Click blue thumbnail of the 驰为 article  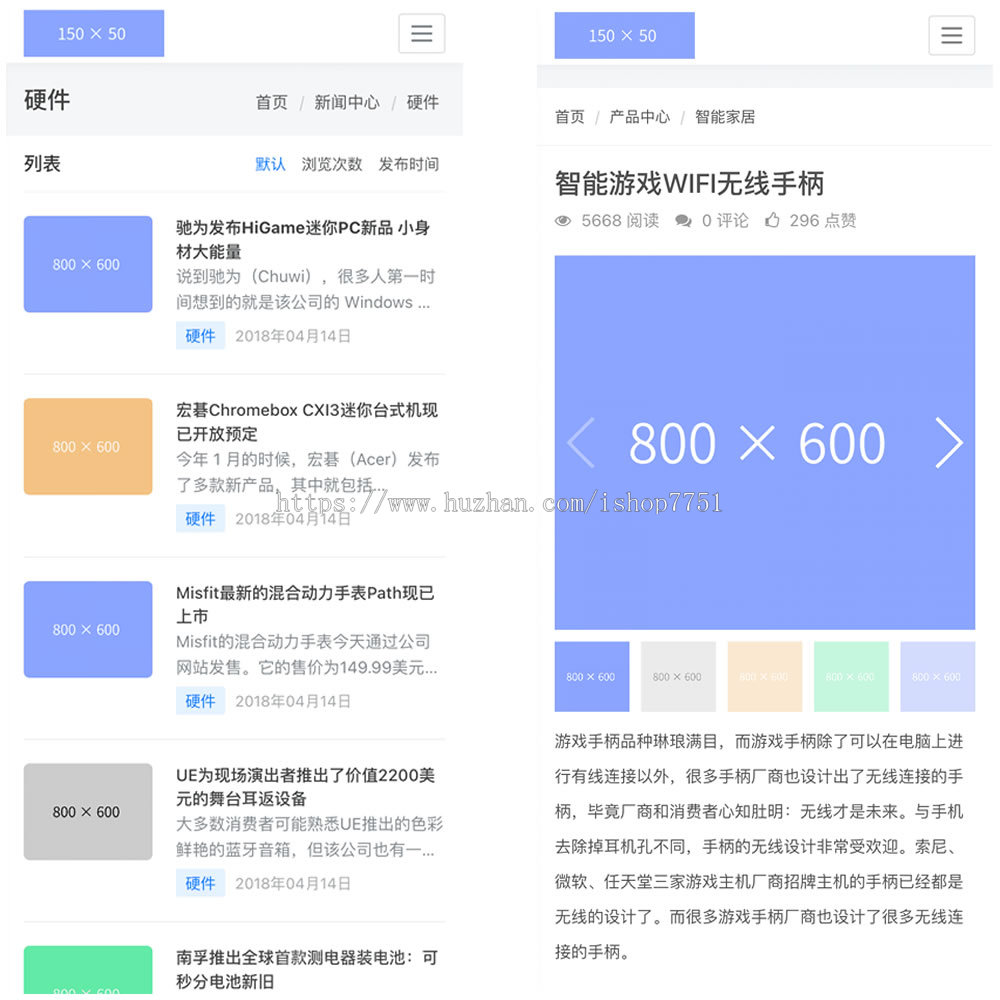tap(88, 264)
